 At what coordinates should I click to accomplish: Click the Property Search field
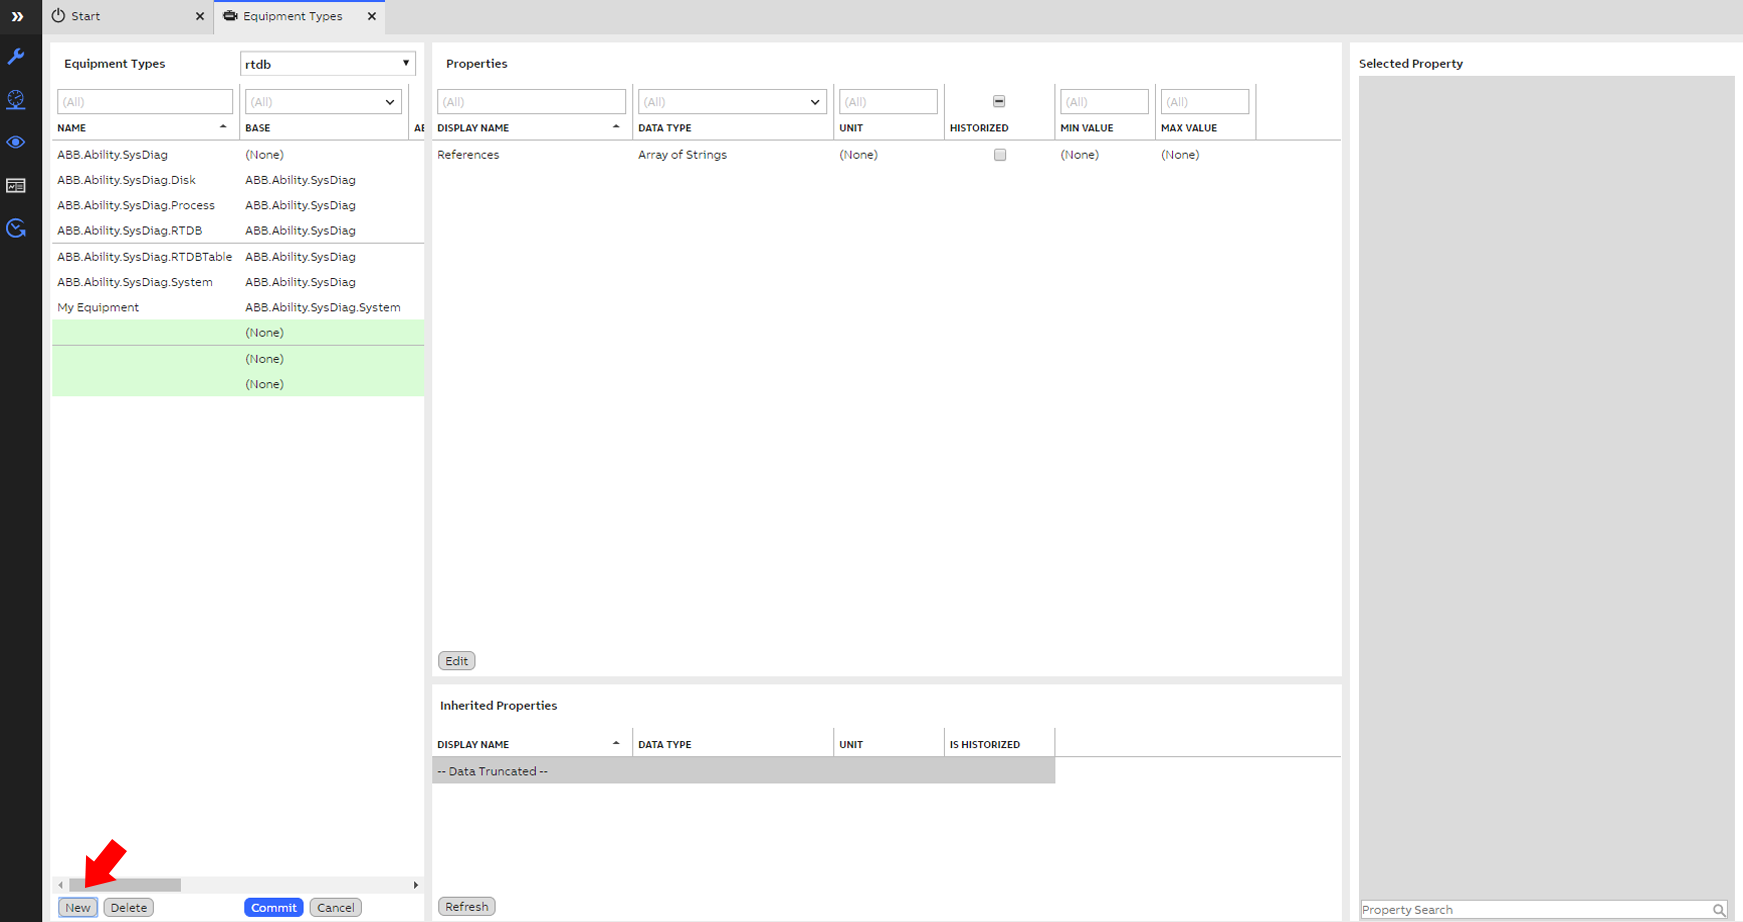pos(1545,910)
